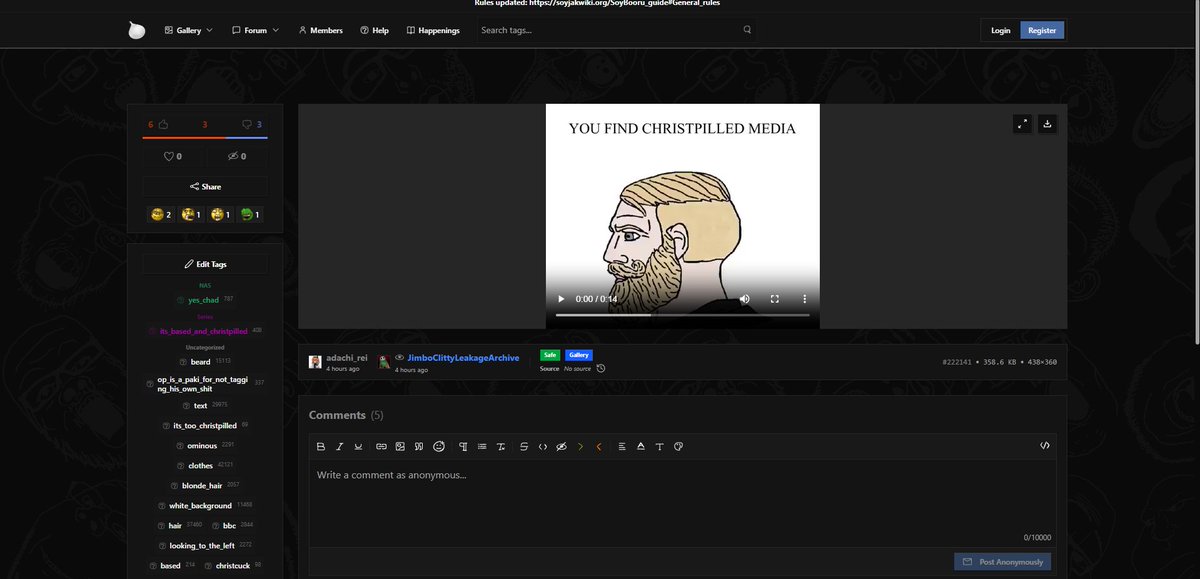Open the yes_chad tag
The width and height of the screenshot is (1200, 579).
pyautogui.click(x=203, y=300)
